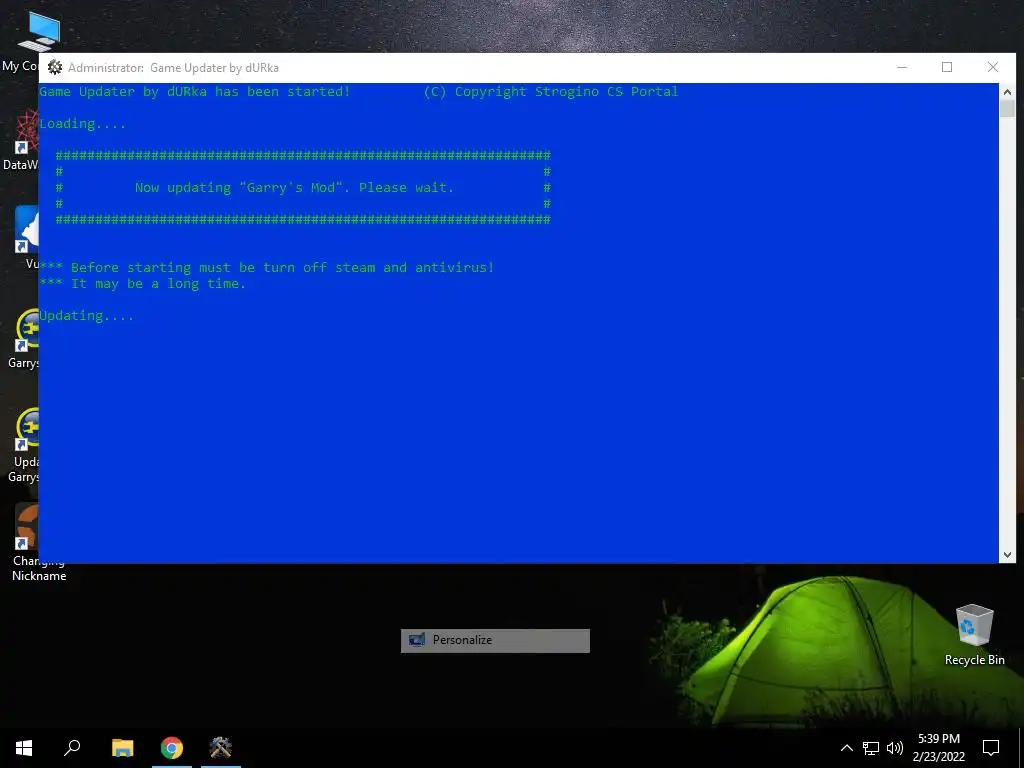This screenshot has height=768, width=1024.
Task: Click the window title 'Administrator: Game Updater by dURka'
Action: 173,68
